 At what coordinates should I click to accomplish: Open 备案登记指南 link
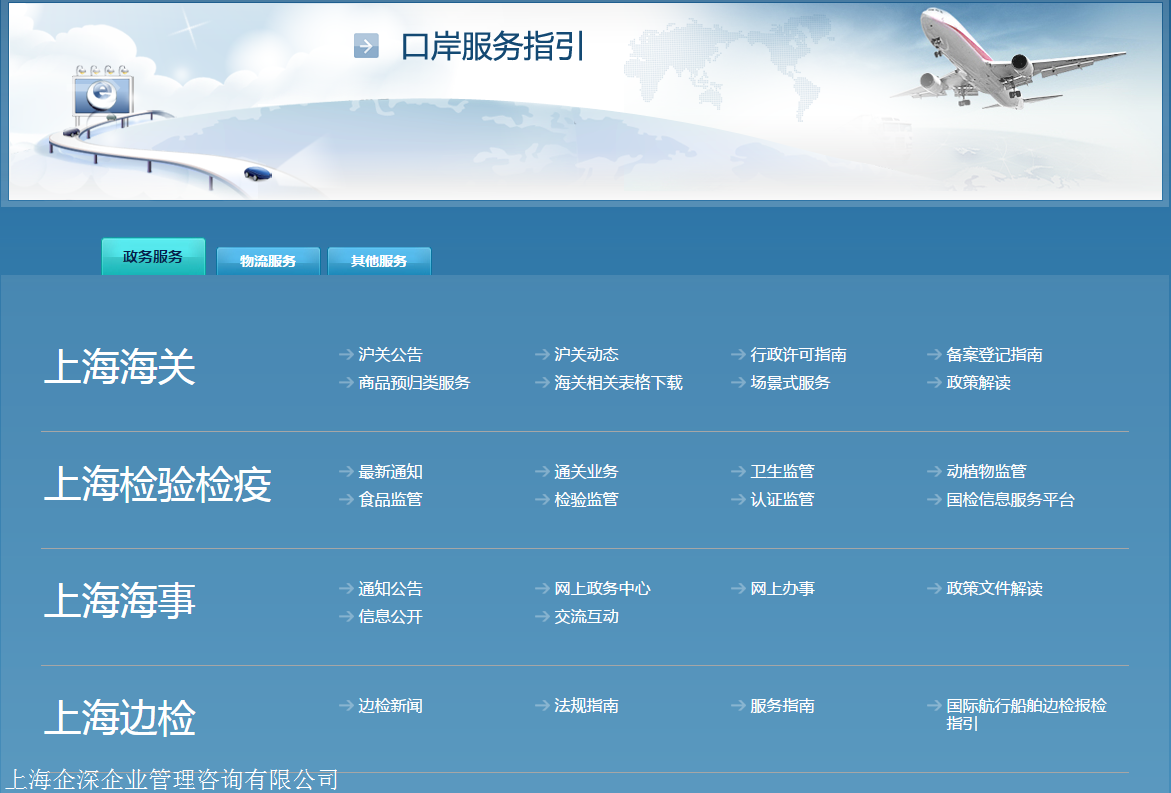[994, 355]
